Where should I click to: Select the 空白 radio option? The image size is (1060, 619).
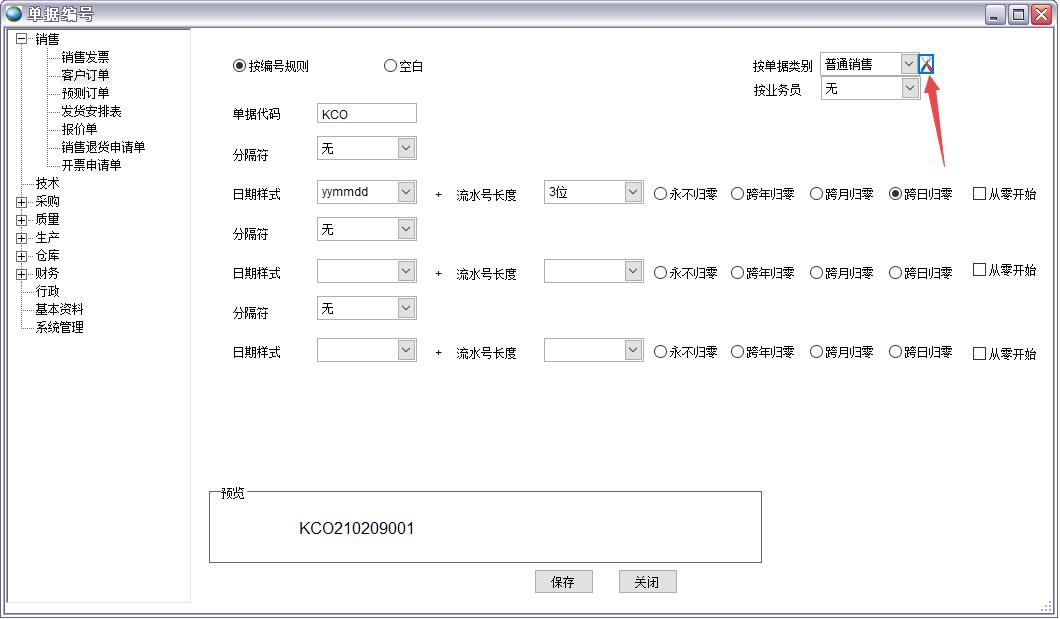pyautogui.click(x=390, y=65)
